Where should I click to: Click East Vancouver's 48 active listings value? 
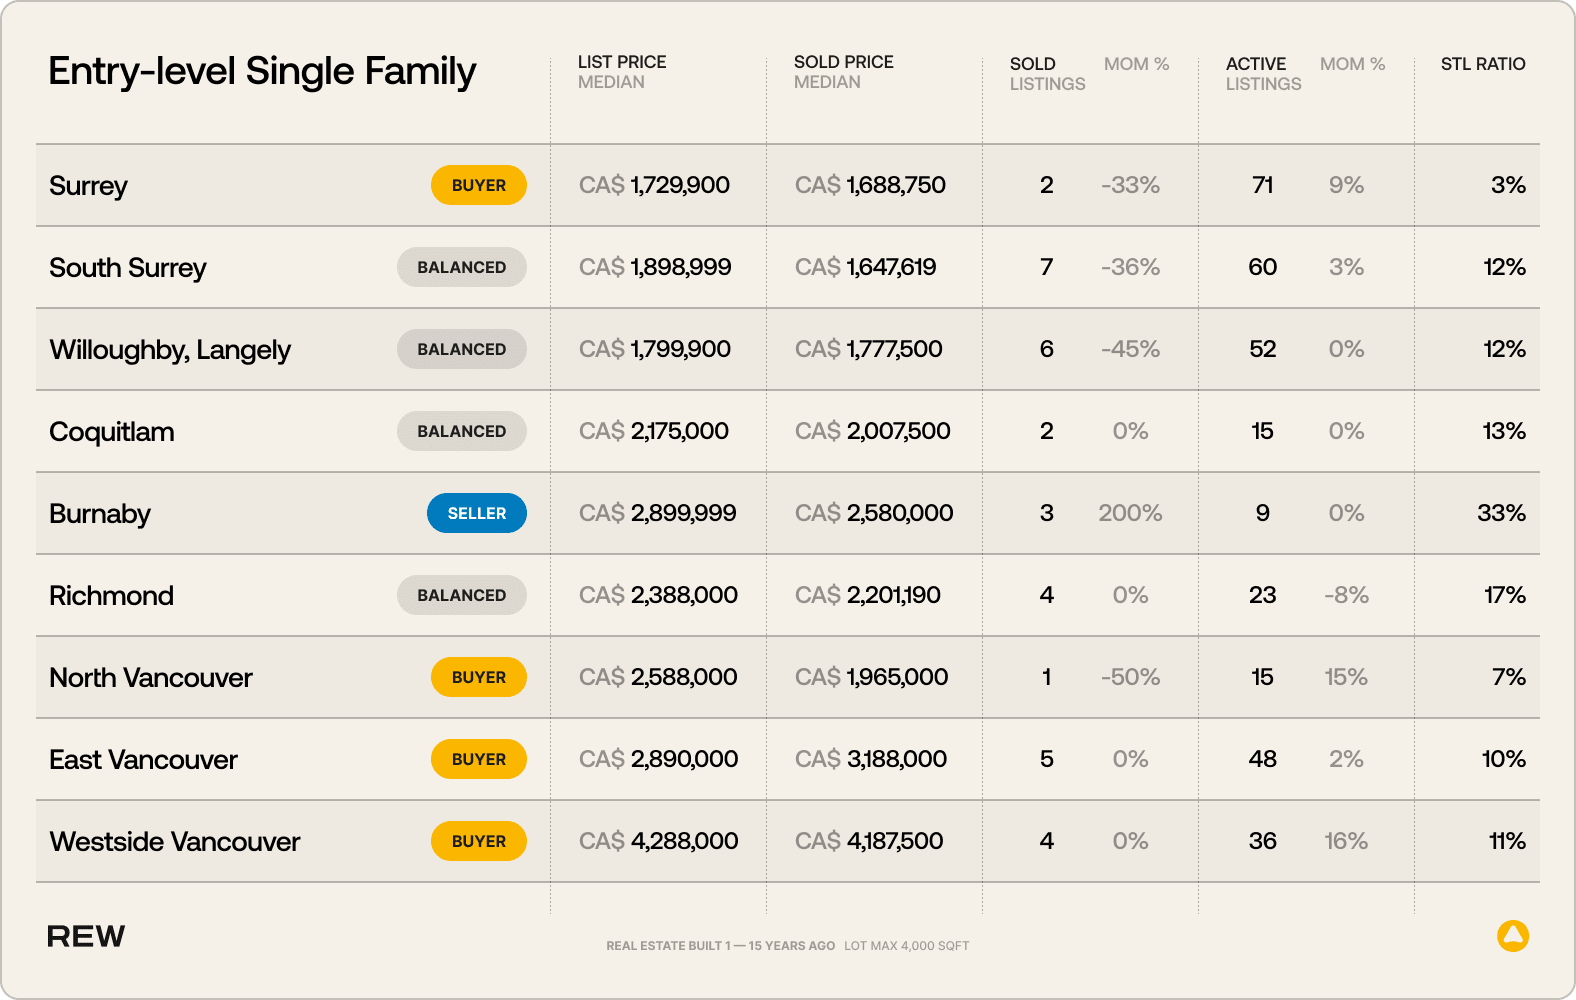[x=1263, y=759]
